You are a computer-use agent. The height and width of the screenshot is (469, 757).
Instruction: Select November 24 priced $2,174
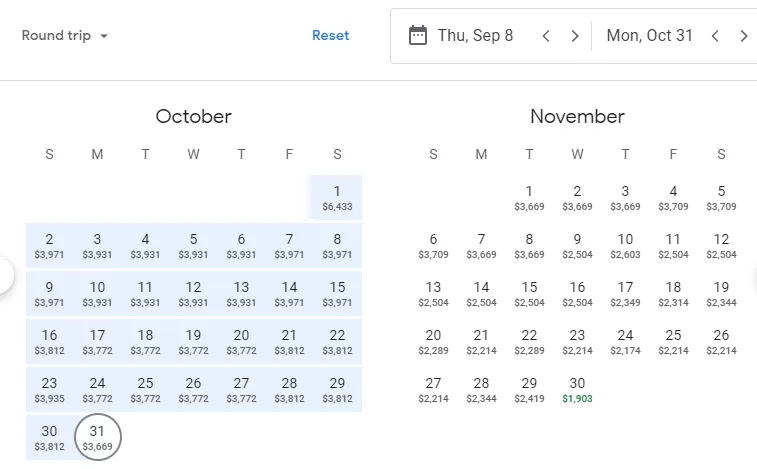click(x=625, y=342)
